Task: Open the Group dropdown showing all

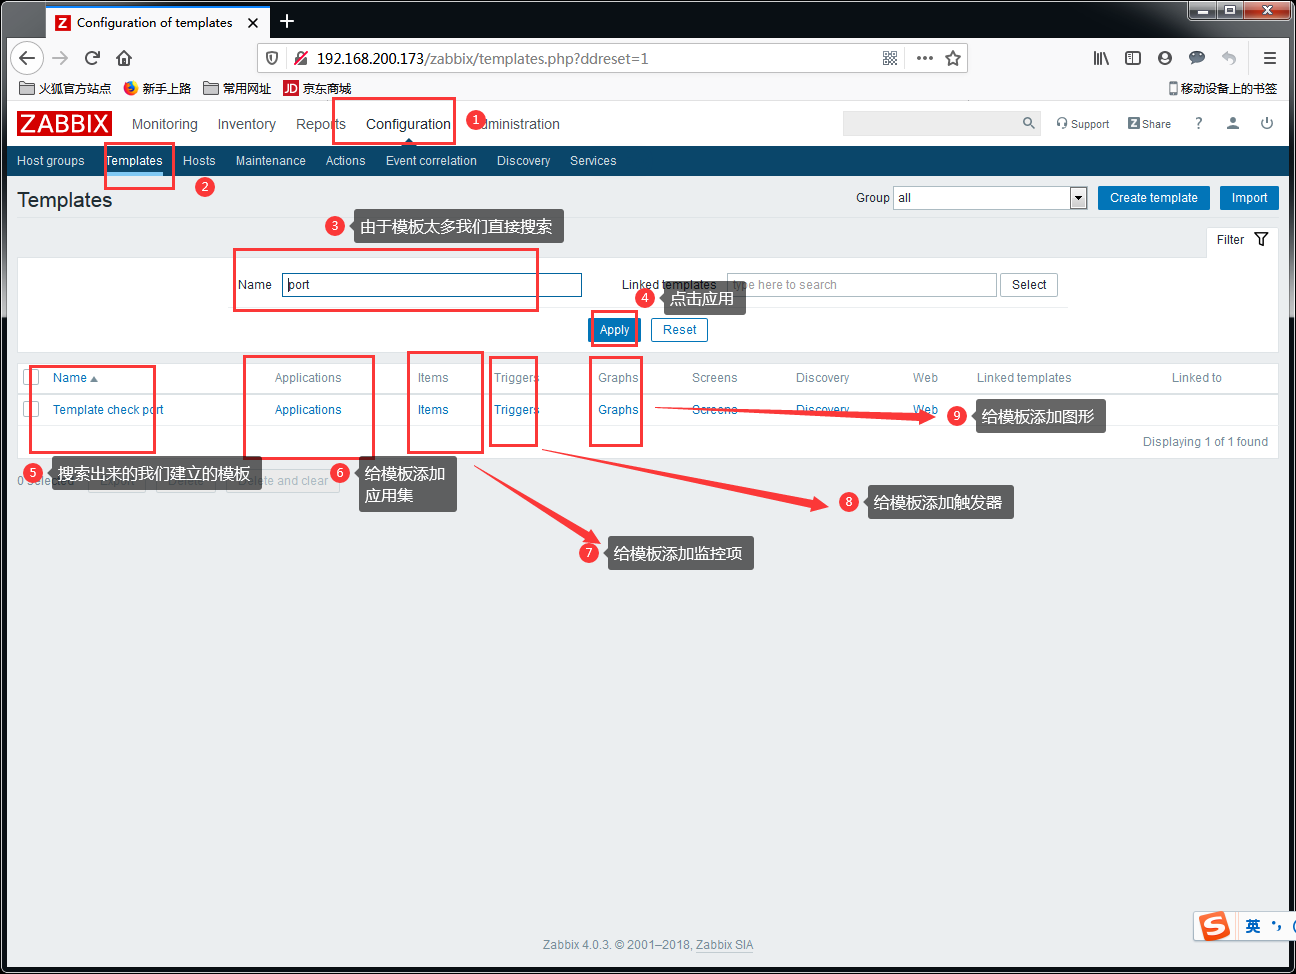Action: (x=990, y=198)
